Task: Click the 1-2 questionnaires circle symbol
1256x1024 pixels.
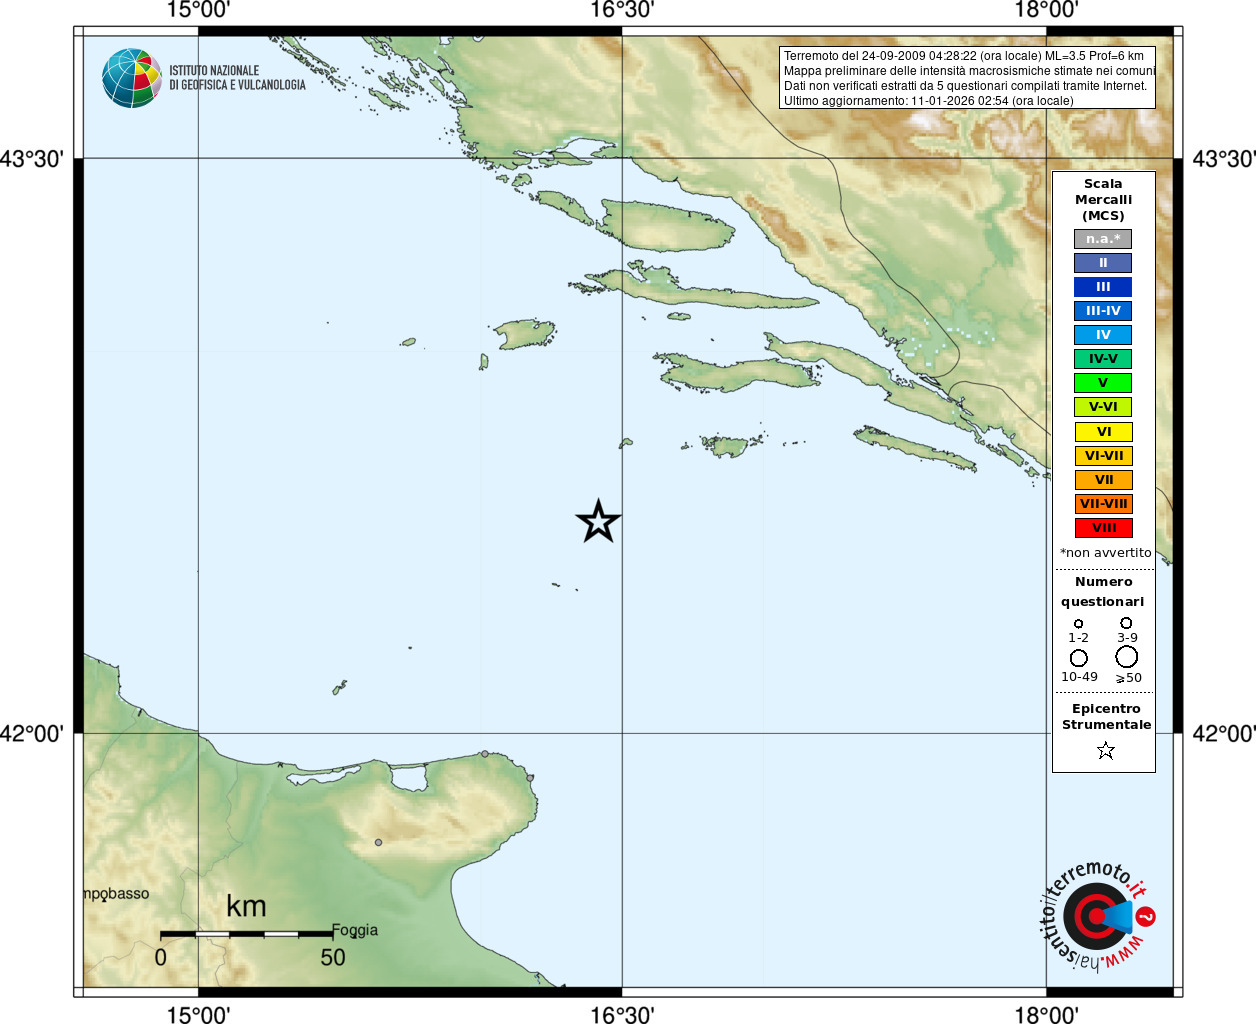Action: [1078, 624]
